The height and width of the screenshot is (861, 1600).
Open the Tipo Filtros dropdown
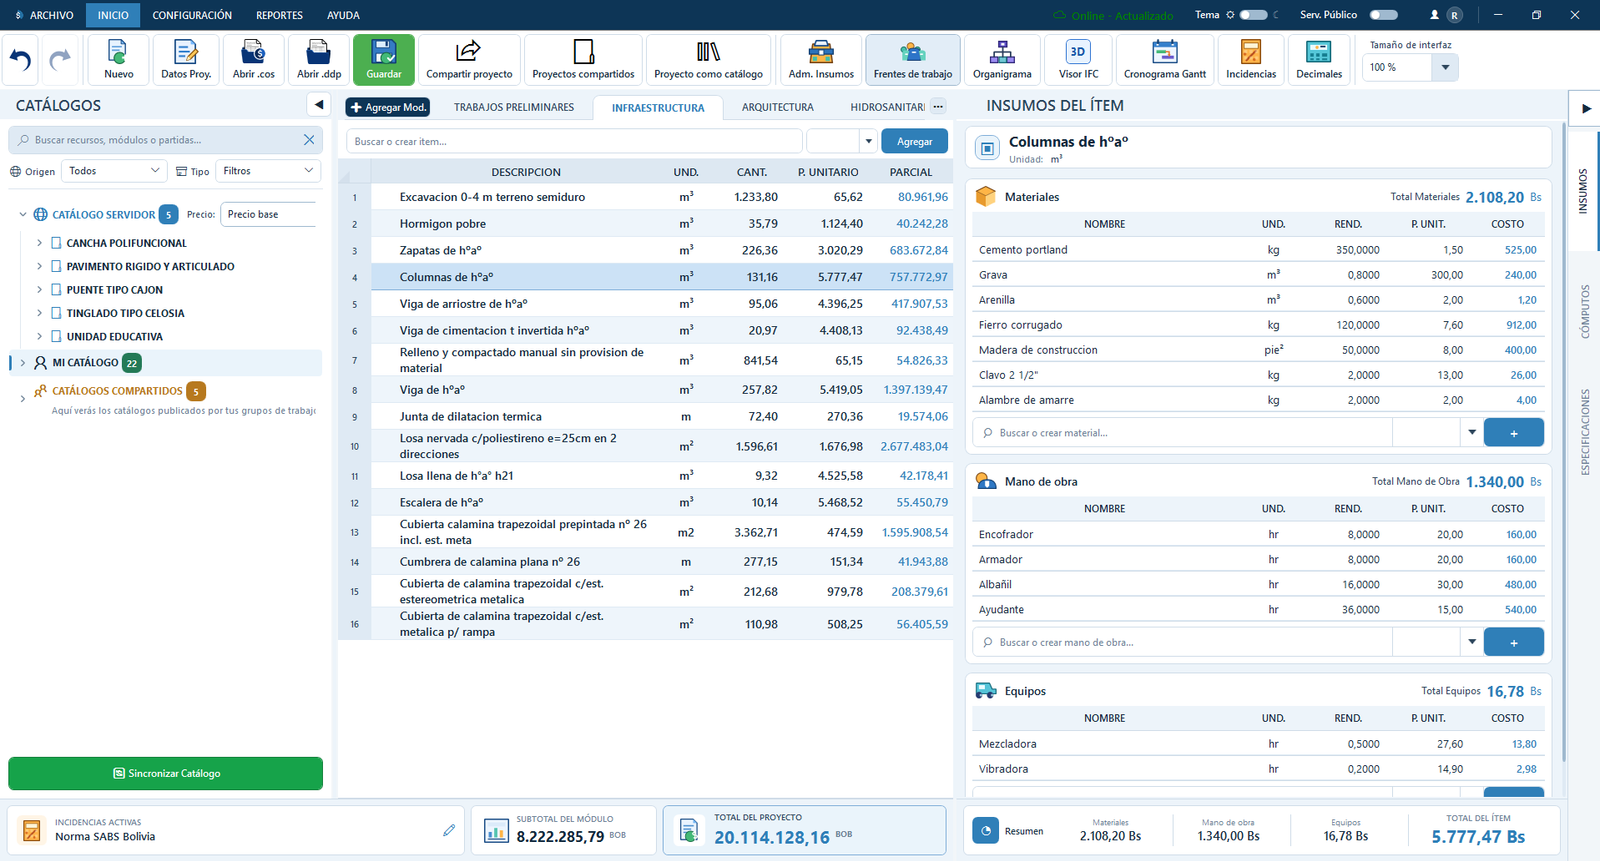[268, 171]
